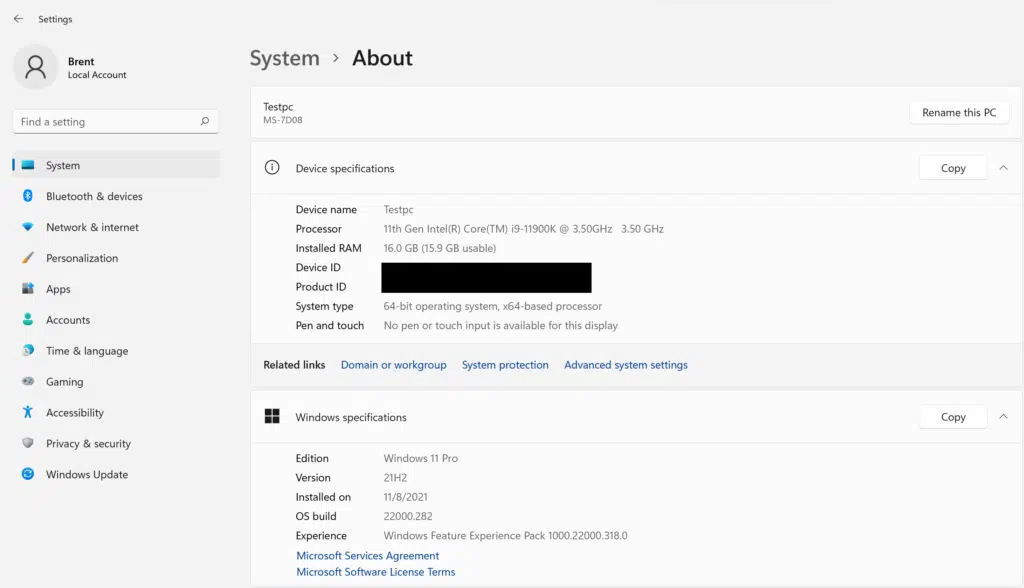Click the Version value 21H2
The image size is (1024, 588).
[395, 478]
